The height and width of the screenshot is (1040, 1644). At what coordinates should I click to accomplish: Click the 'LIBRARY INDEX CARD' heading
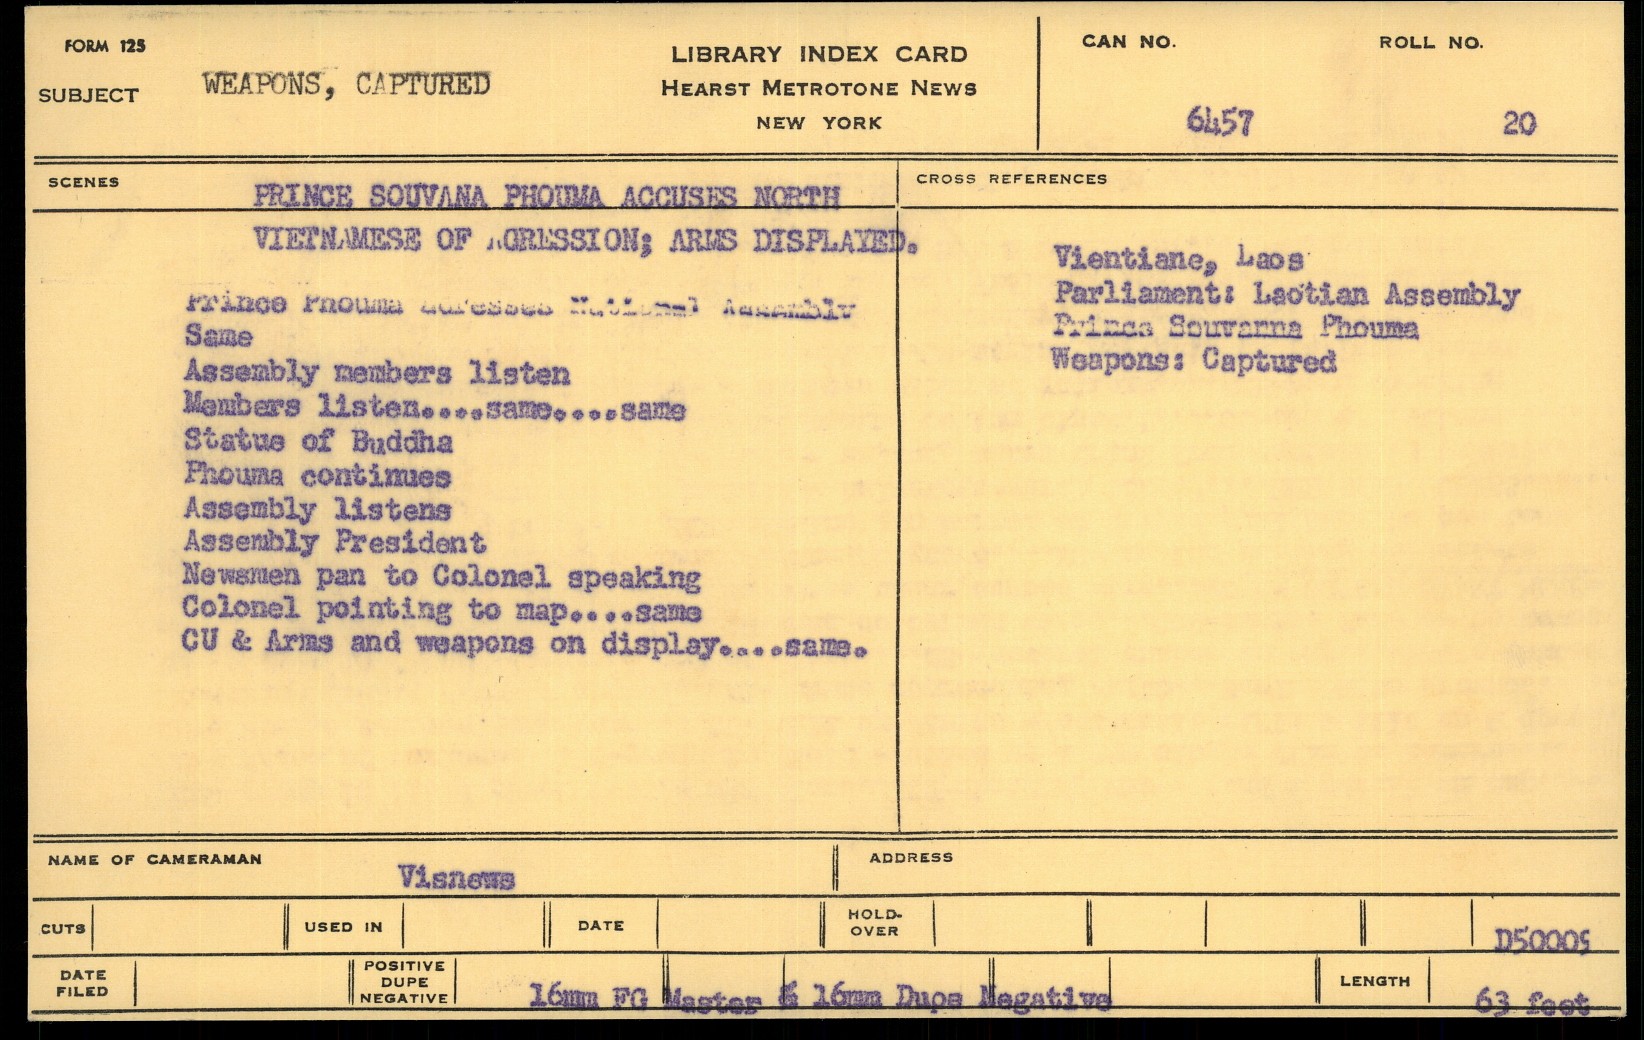click(818, 55)
